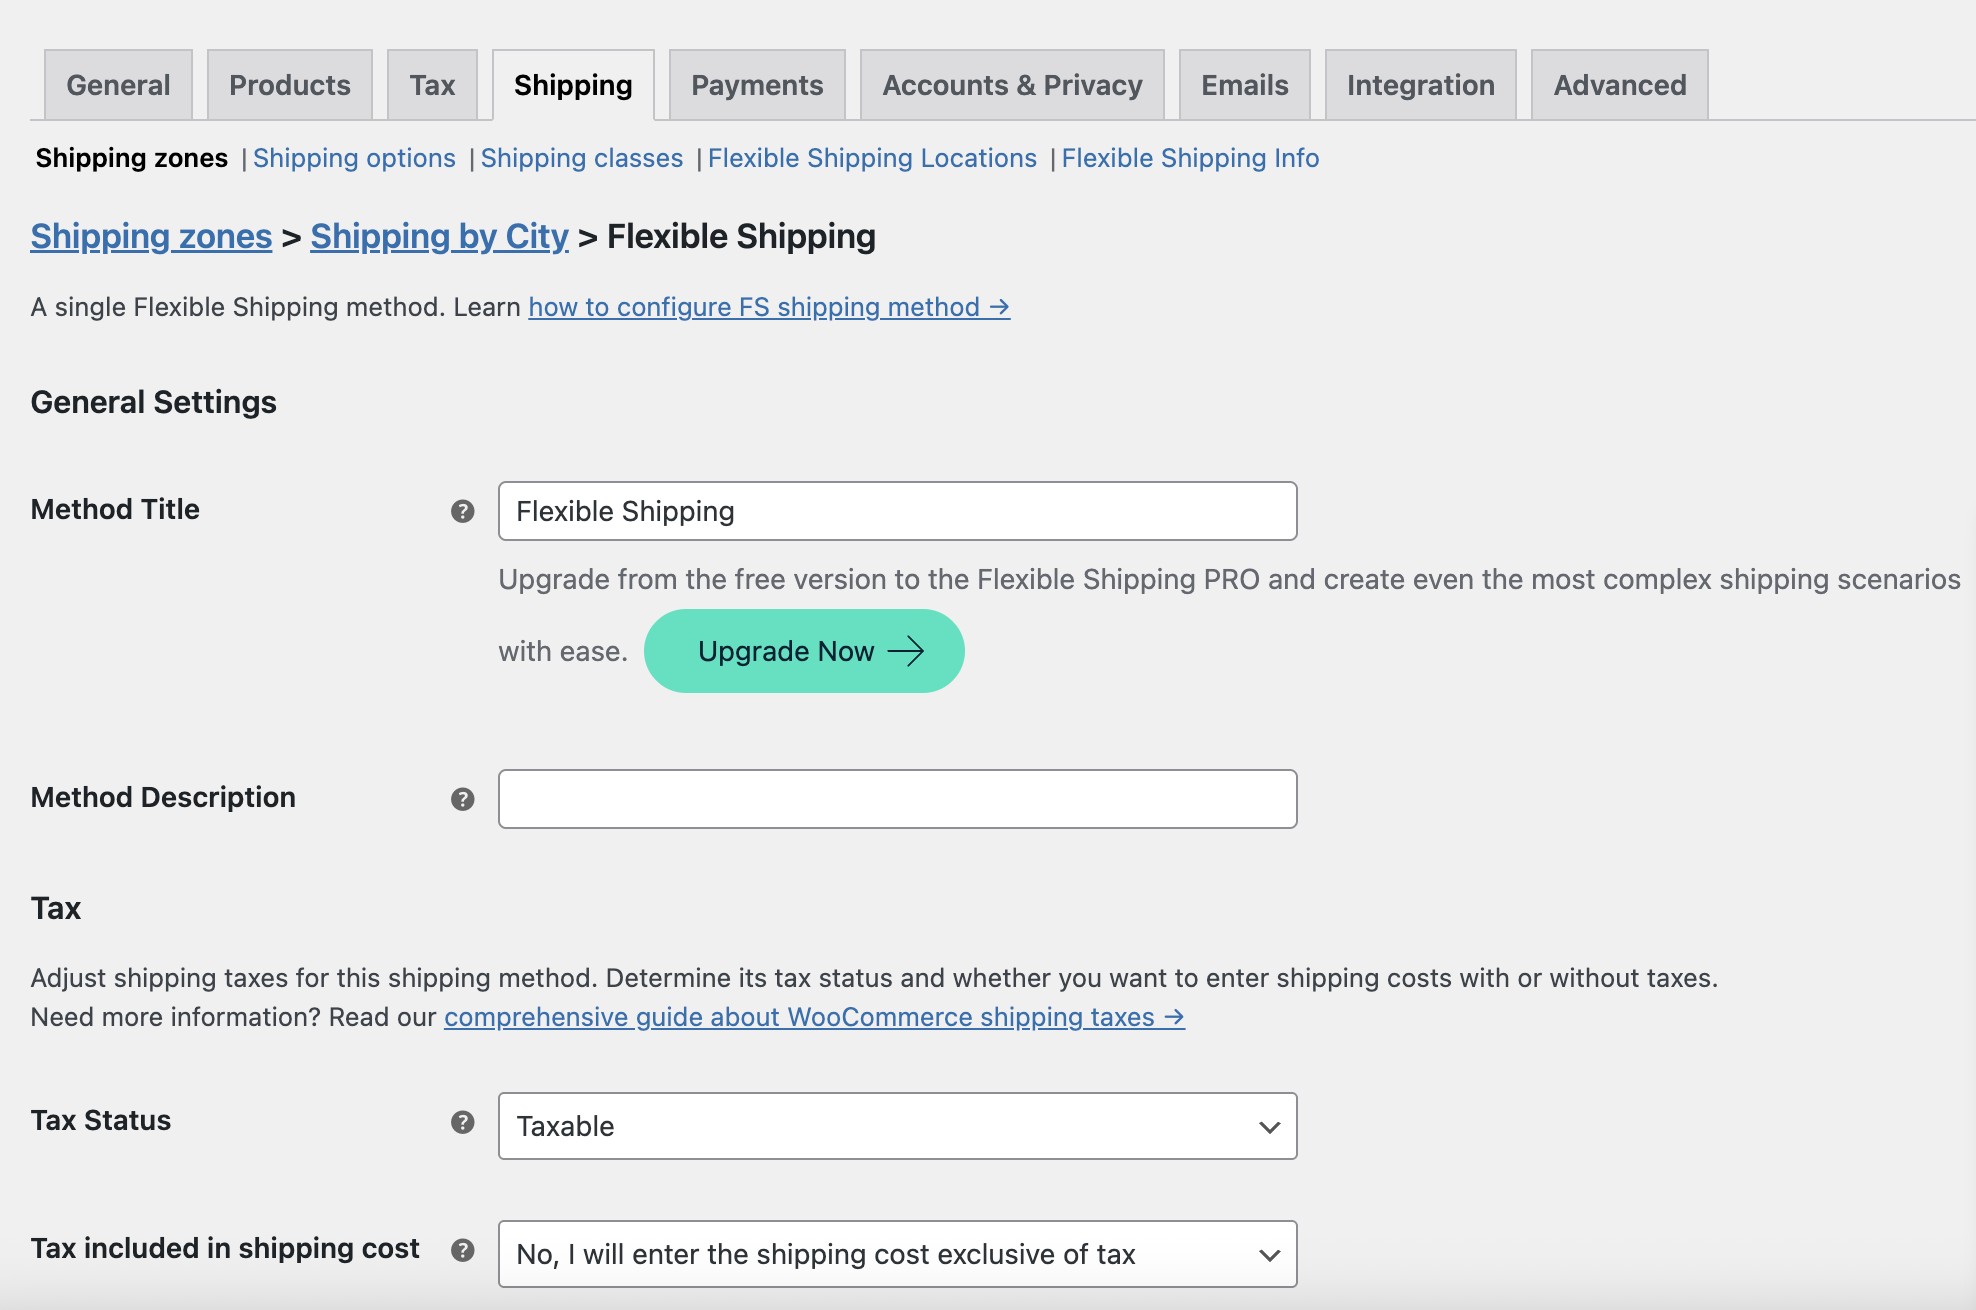Open the Tax Status dropdown
This screenshot has height=1310, width=1976.
click(x=896, y=1126)
